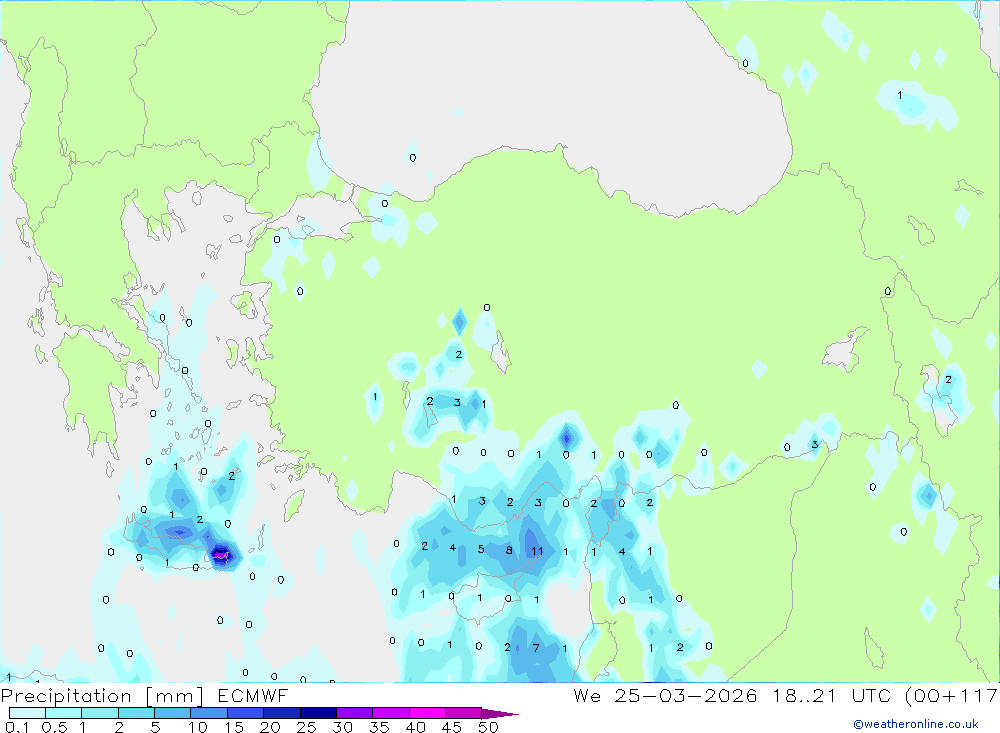
Task: Click the '11' precipitation value on the map
Action: (538, 551)
